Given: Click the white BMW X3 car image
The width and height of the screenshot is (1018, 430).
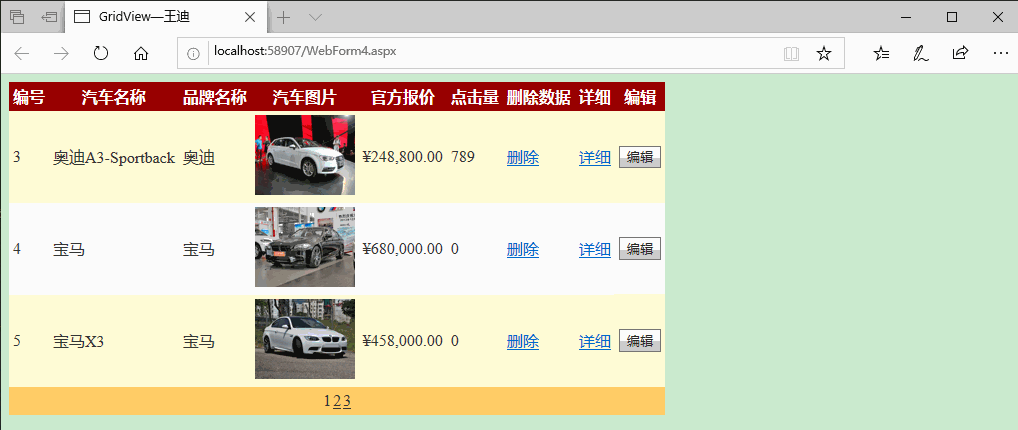Looking at the screenshot, I should (304, 339).
